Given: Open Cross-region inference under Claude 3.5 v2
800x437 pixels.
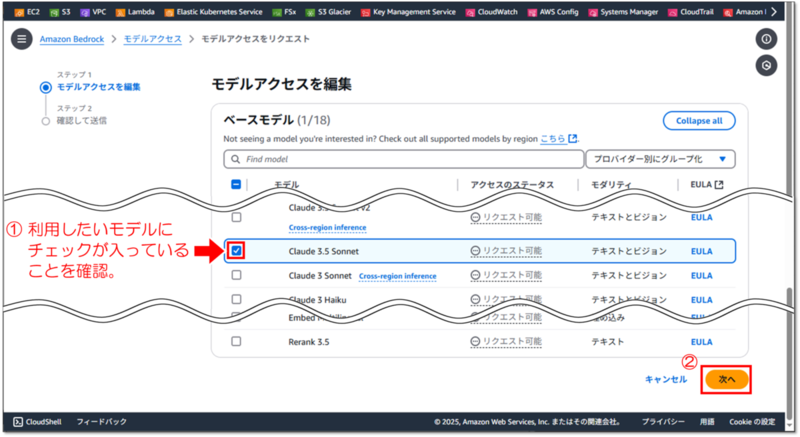Looking at the screenshot, I should 328,227.
